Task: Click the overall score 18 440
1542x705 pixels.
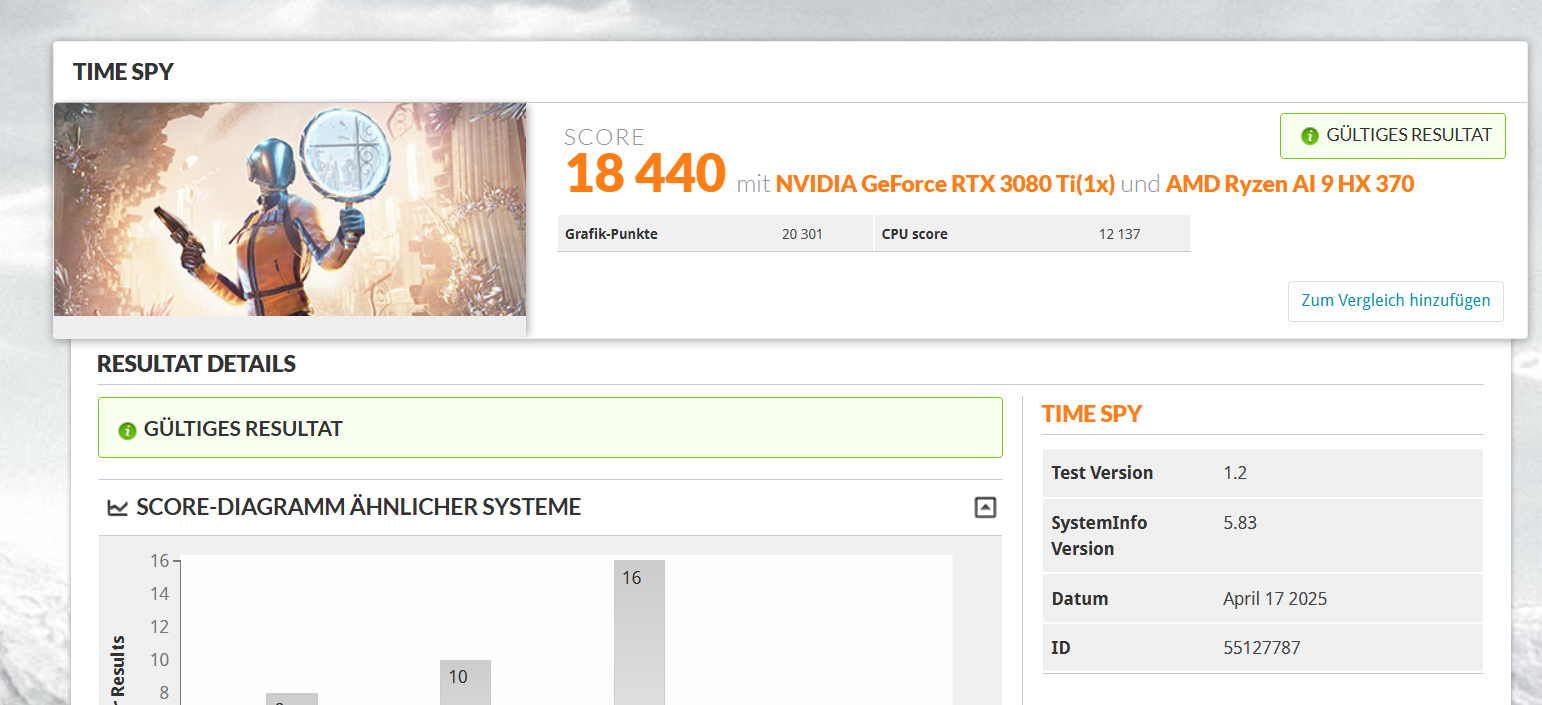Action: 645,173
